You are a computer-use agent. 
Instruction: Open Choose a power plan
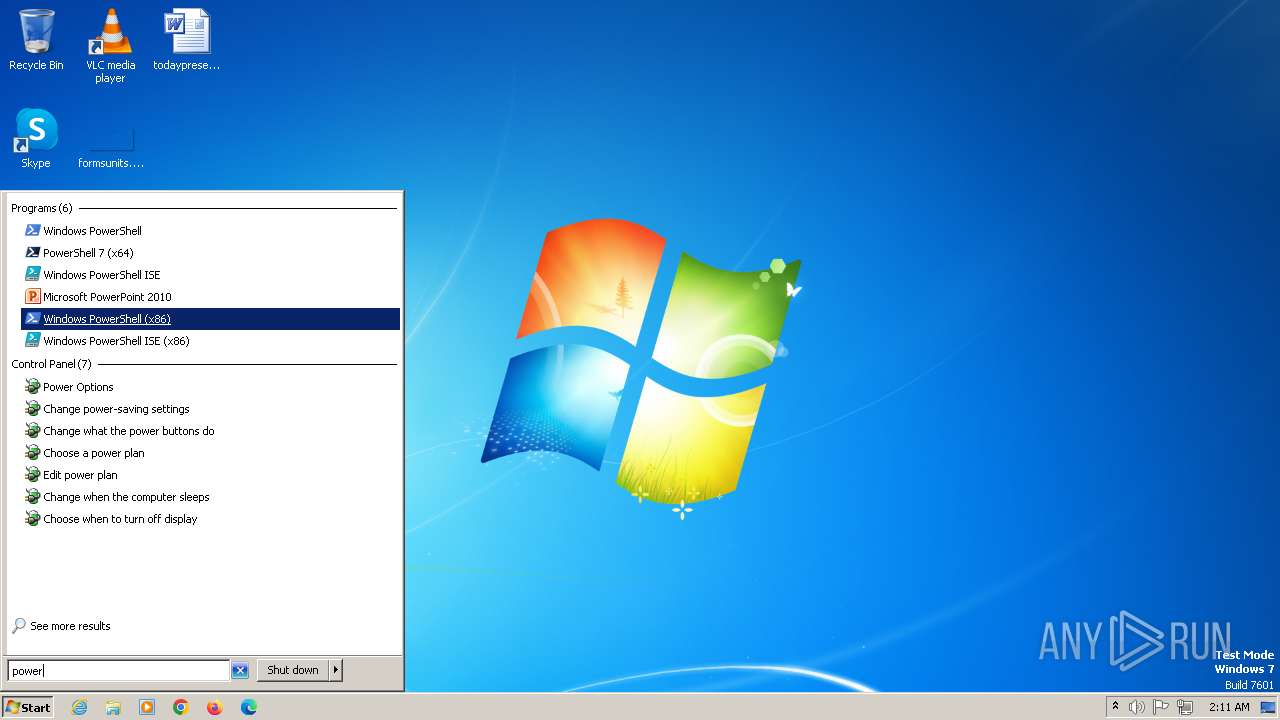tap(210, 453)
